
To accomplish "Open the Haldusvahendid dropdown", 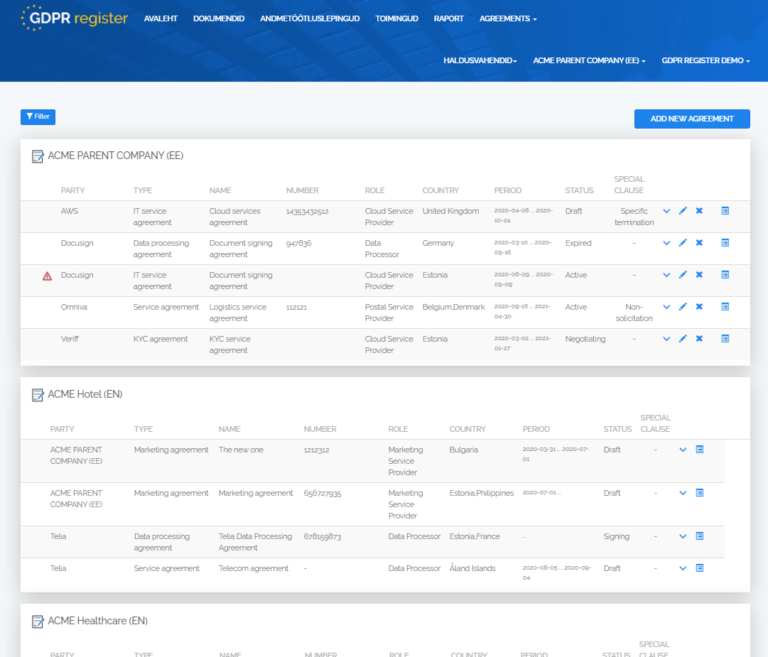I will point(480,61).
